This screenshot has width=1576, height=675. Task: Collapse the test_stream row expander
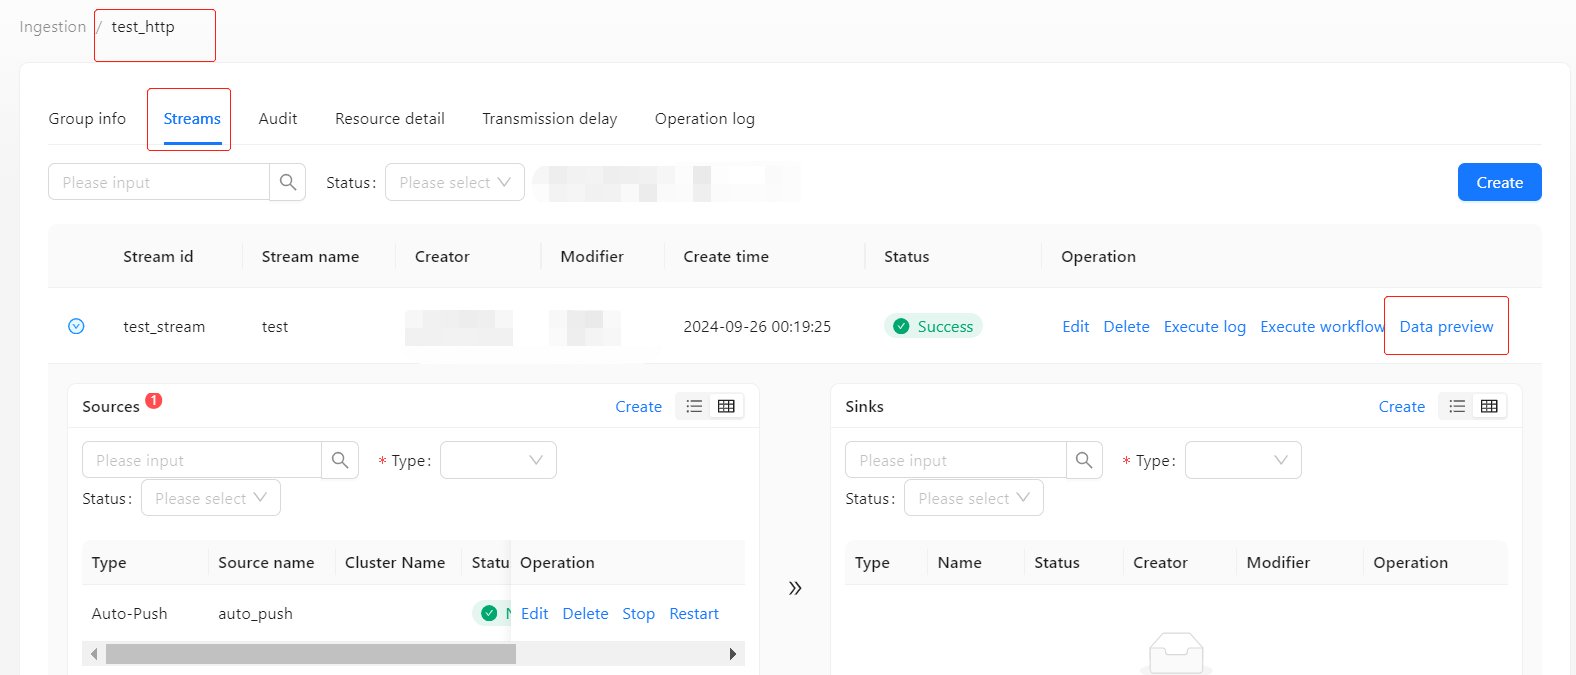76,327
